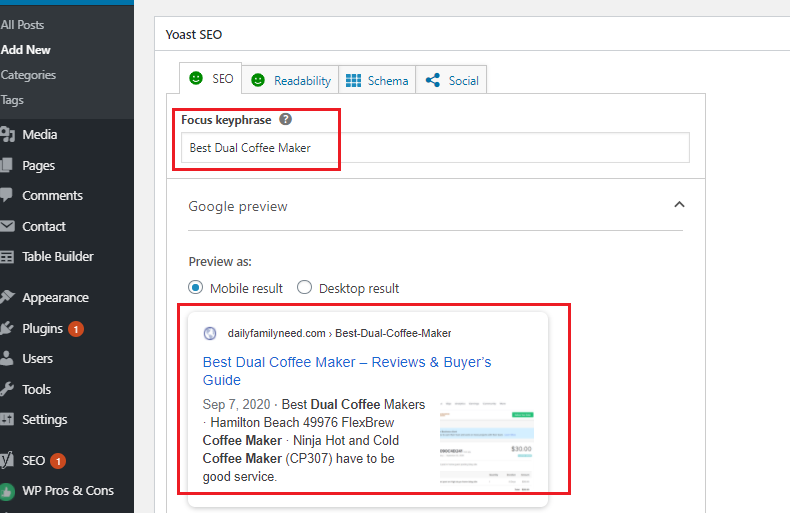Select the Mobile result radio button
790x513 pixels.
[x=196, y=288]
